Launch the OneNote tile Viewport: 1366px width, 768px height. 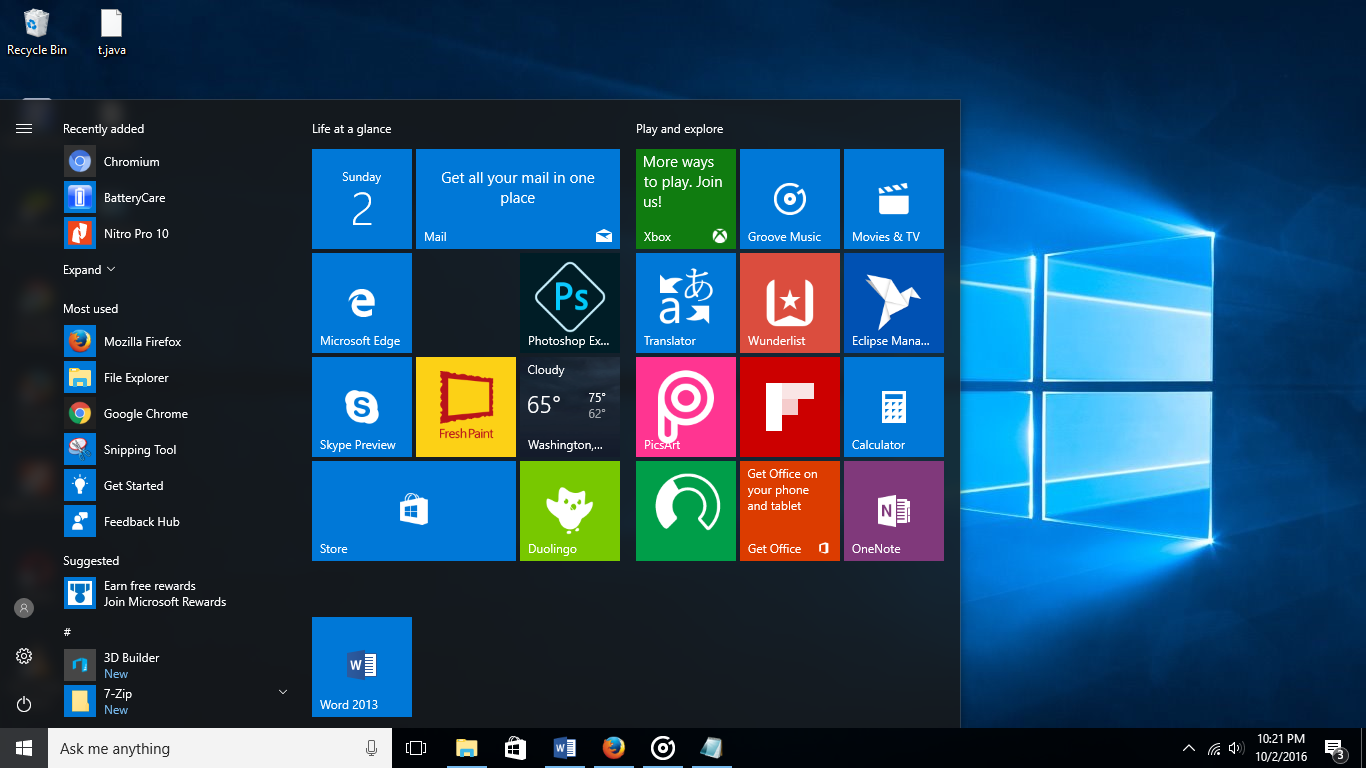(894, 511)
